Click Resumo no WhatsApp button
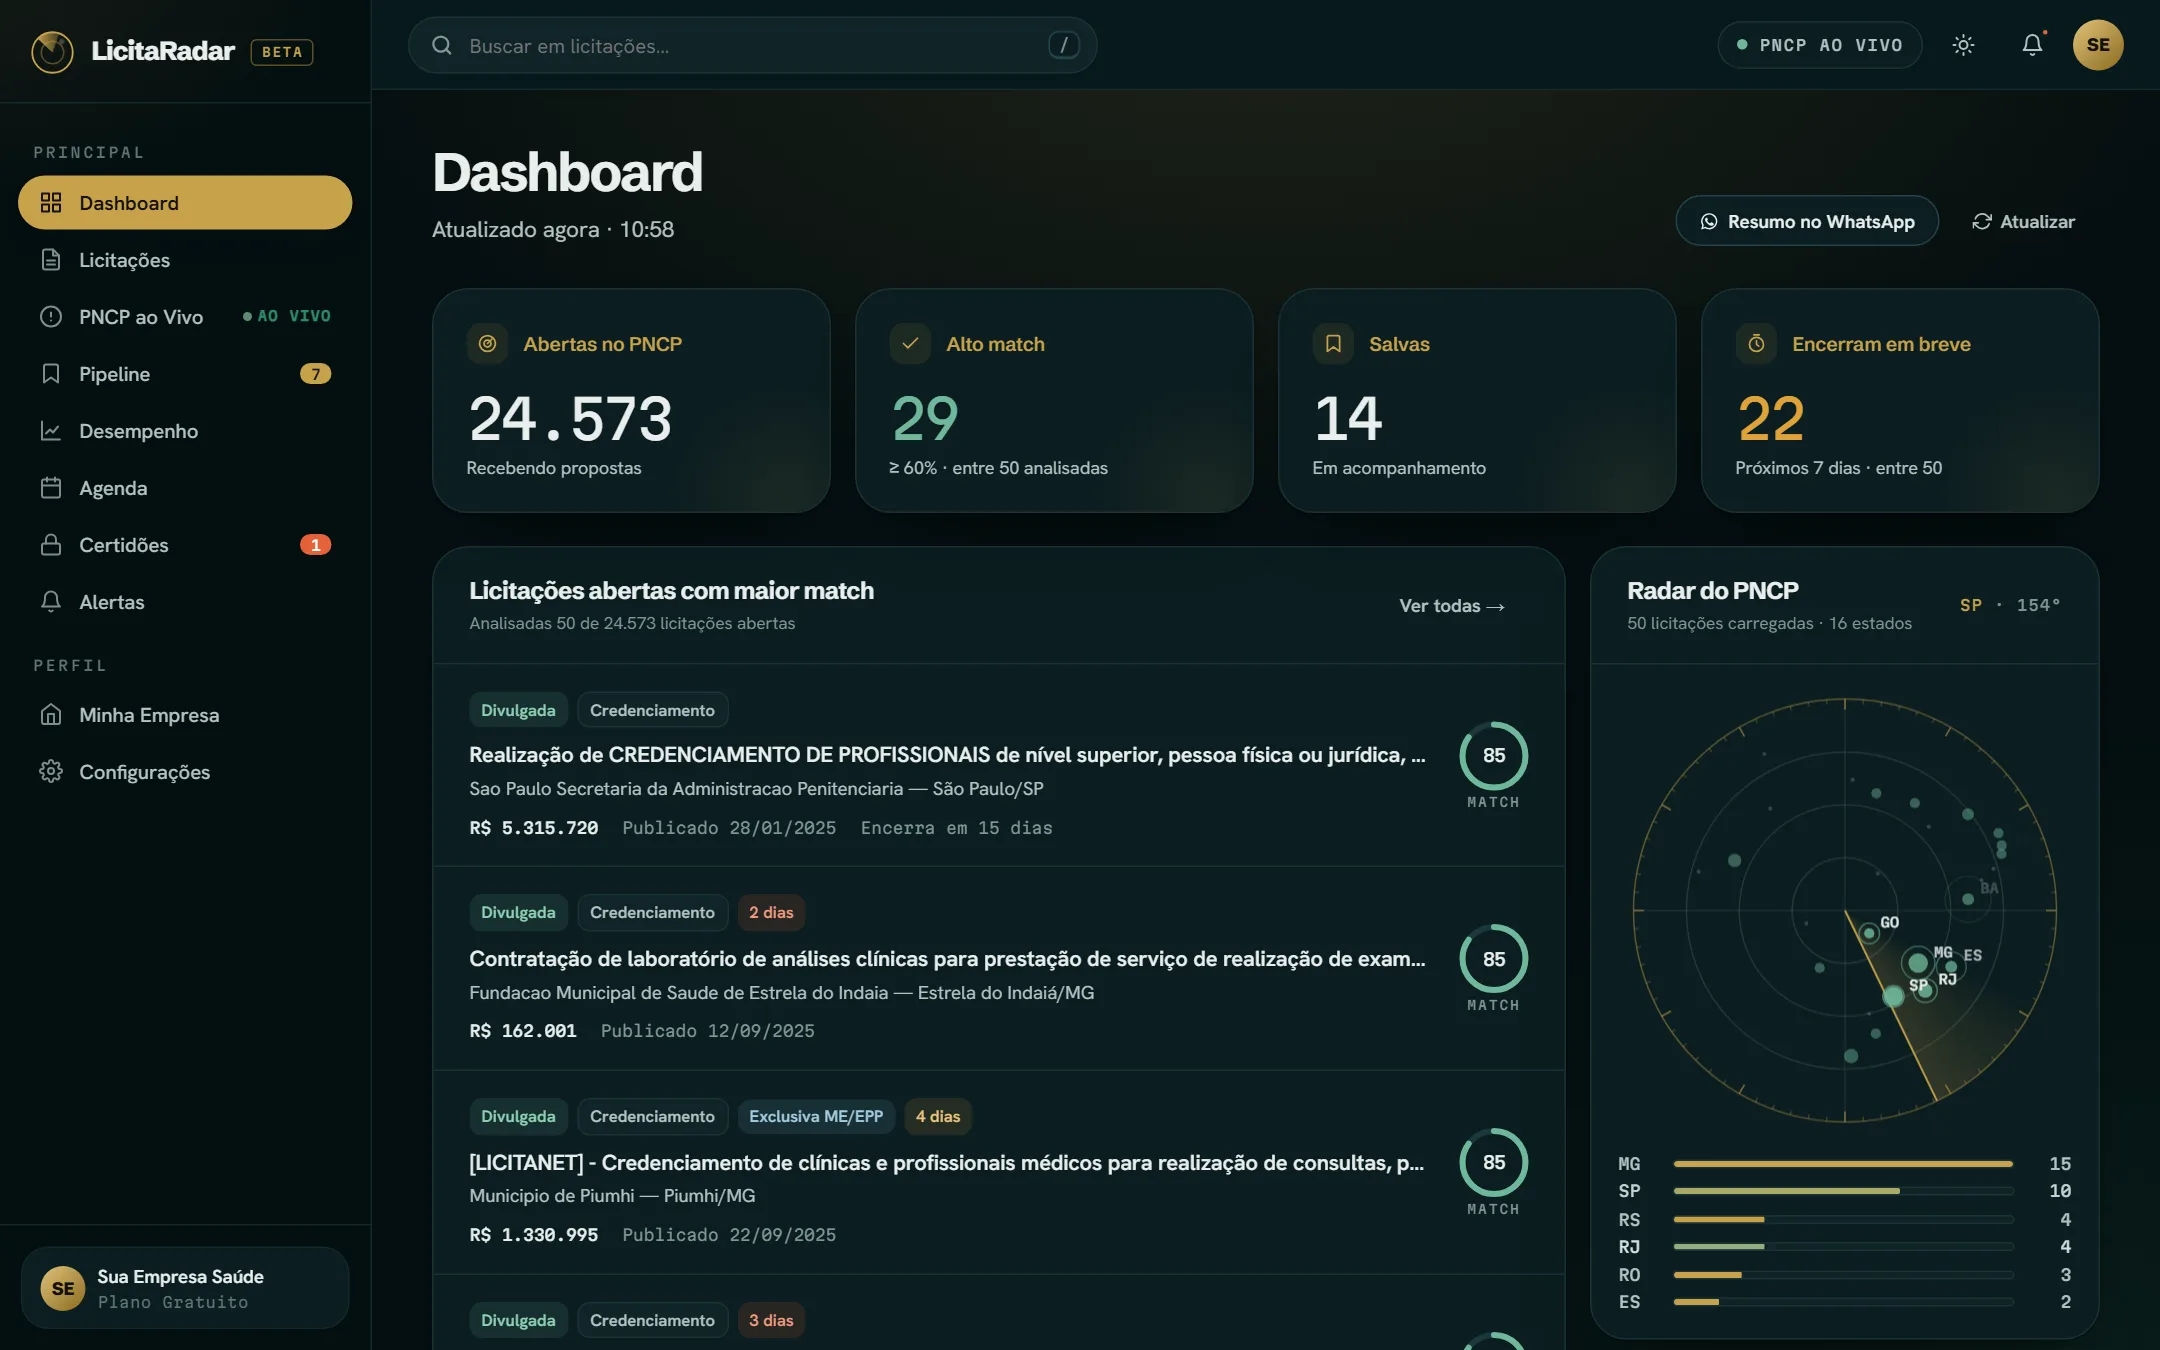 coord(1807,221)
